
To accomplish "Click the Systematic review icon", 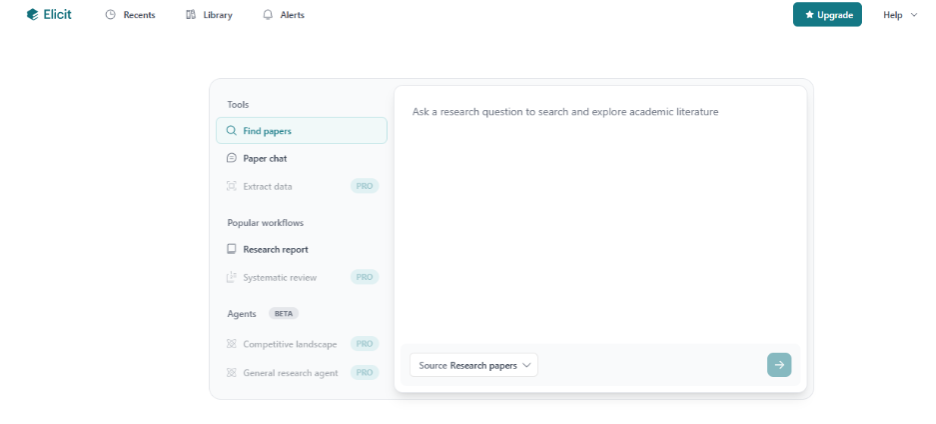I will pyautogui.click(x=231, y=277).
